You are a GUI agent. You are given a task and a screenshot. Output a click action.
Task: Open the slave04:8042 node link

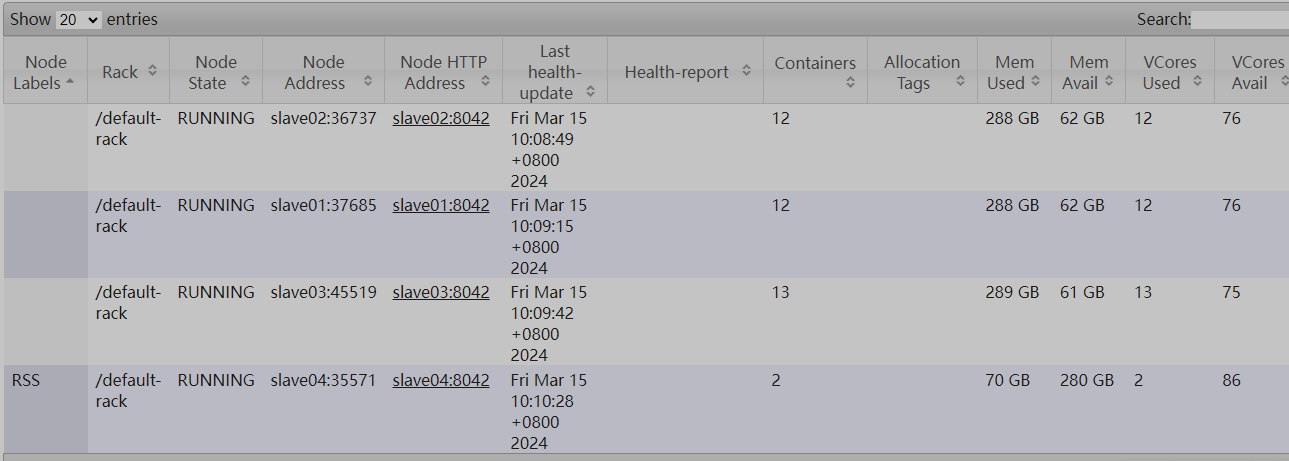click(x=441, y=380)
